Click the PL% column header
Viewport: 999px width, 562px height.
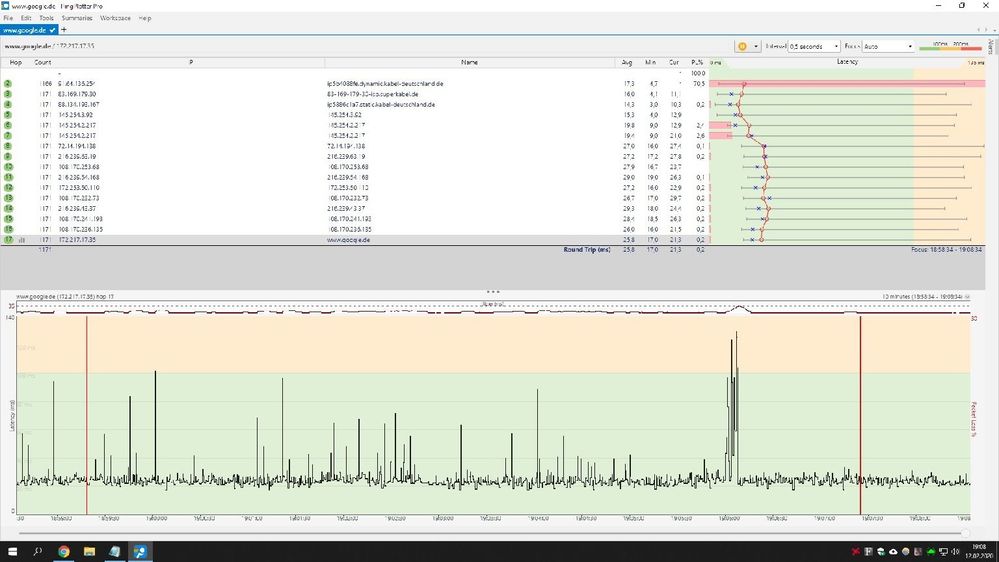[697, 62]
